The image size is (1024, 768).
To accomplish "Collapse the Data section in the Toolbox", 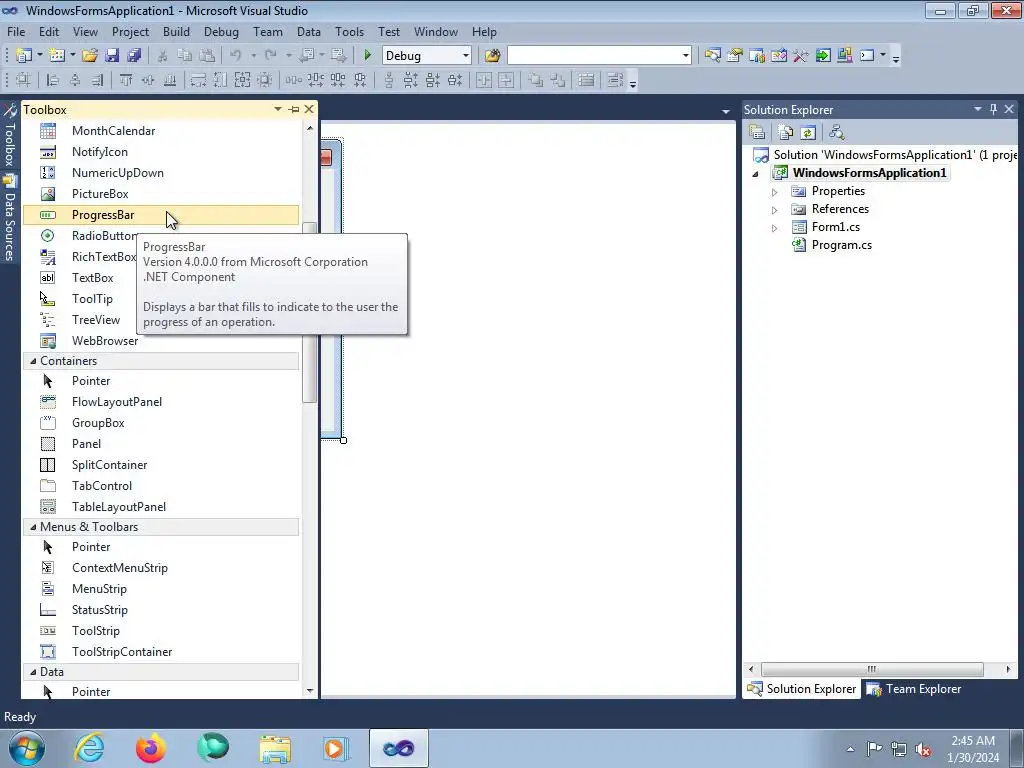I will pyautogui.click(x=33, y=671).
